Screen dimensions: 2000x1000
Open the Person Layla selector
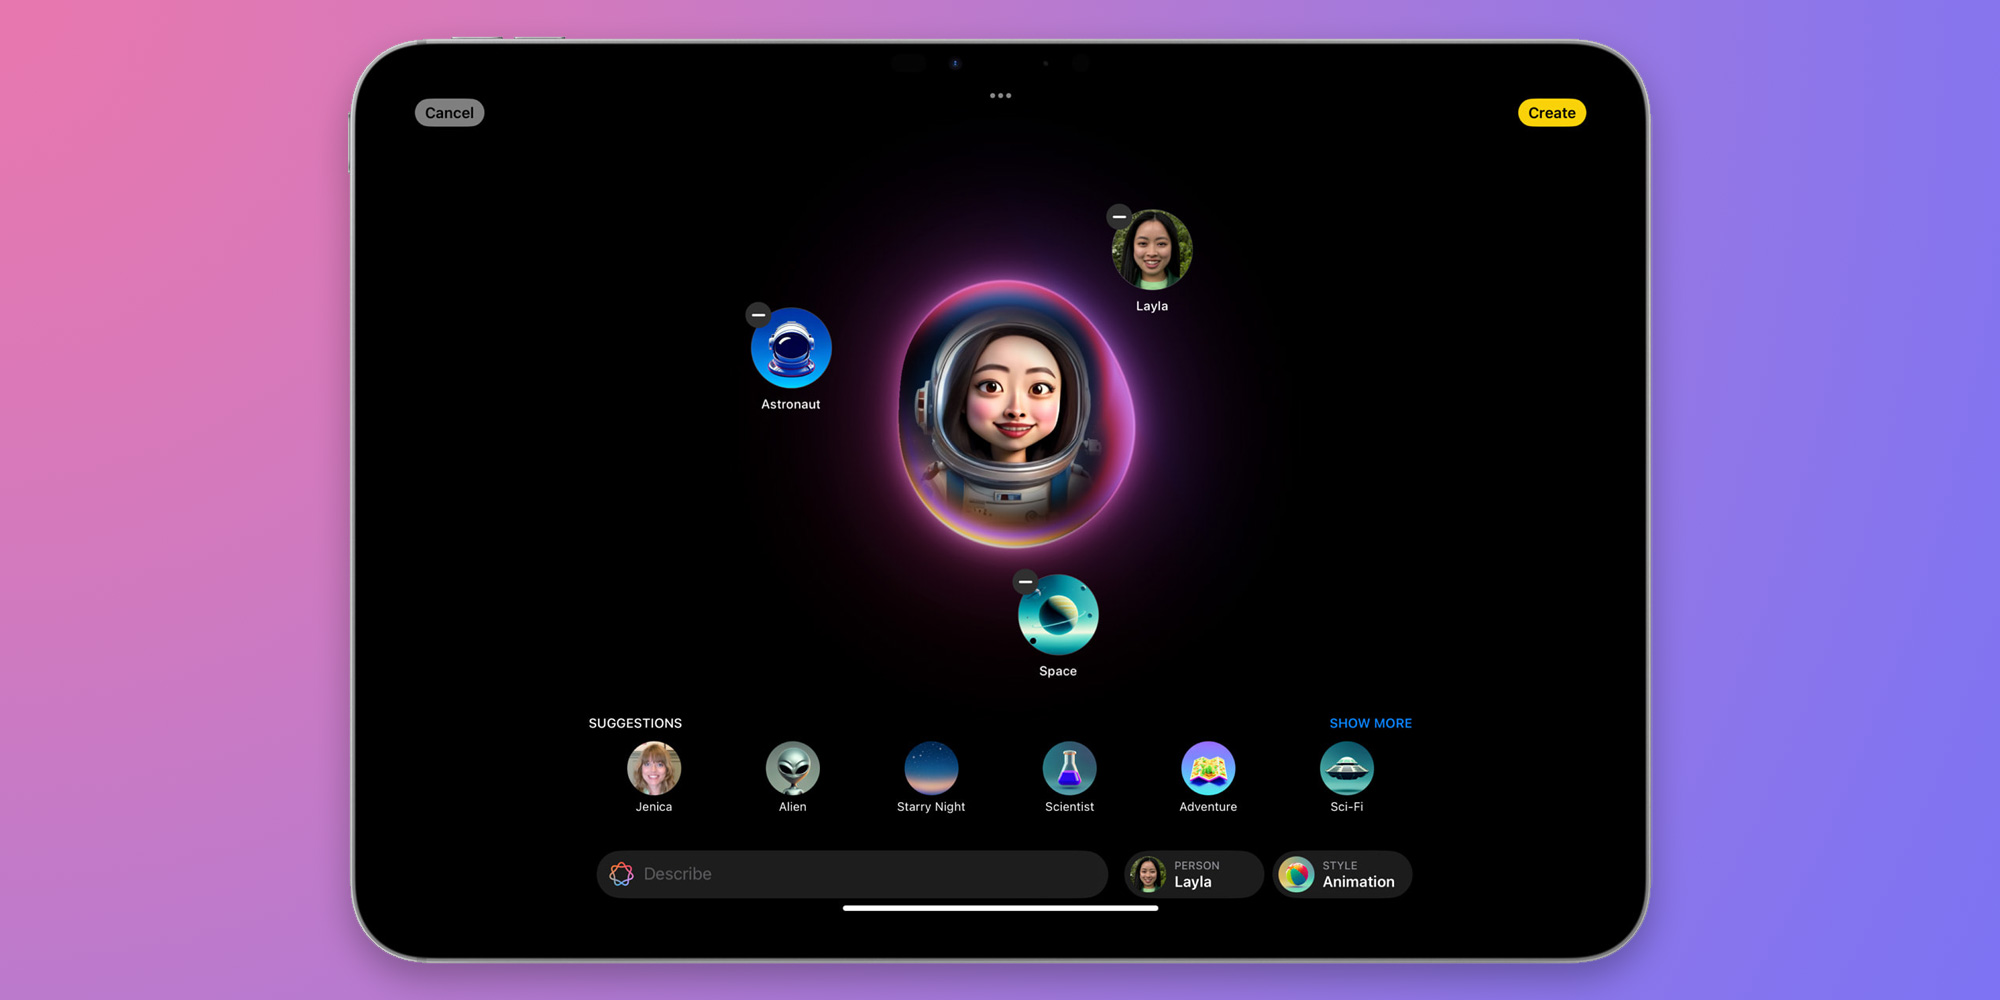1193,873
